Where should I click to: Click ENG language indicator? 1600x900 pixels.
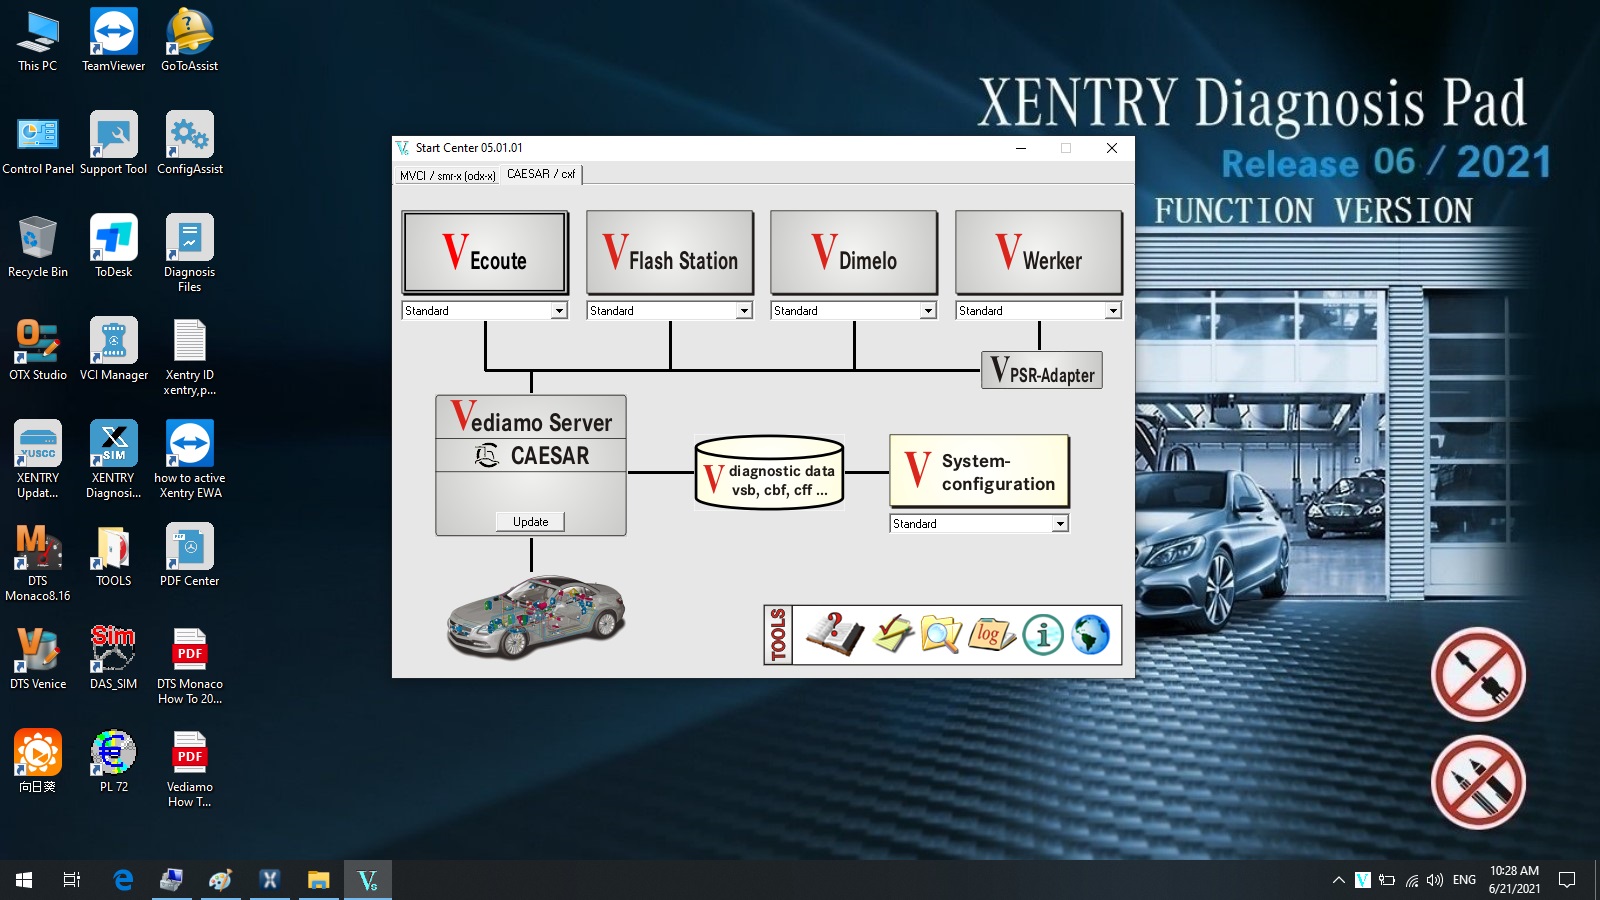(1464, 880)
